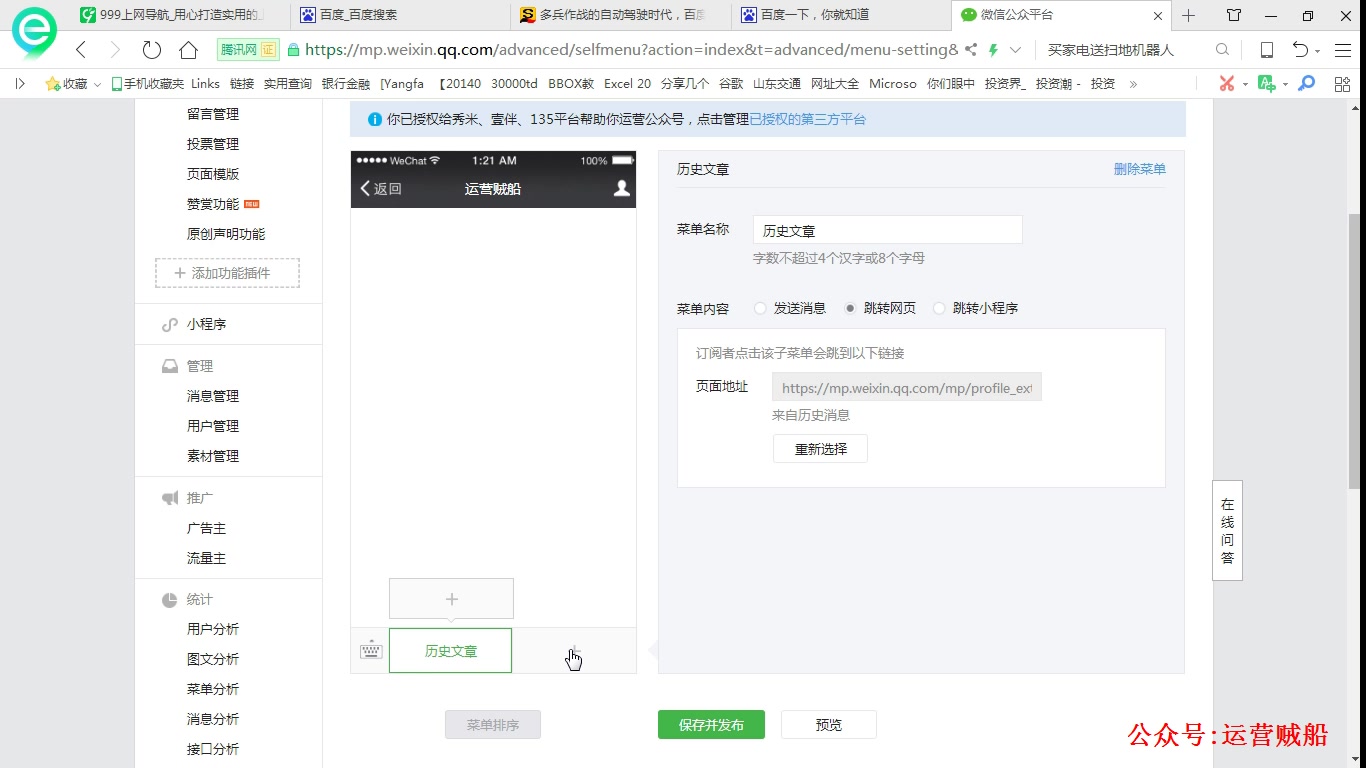Open 用户分析 in the sidebar

point(213,629)
